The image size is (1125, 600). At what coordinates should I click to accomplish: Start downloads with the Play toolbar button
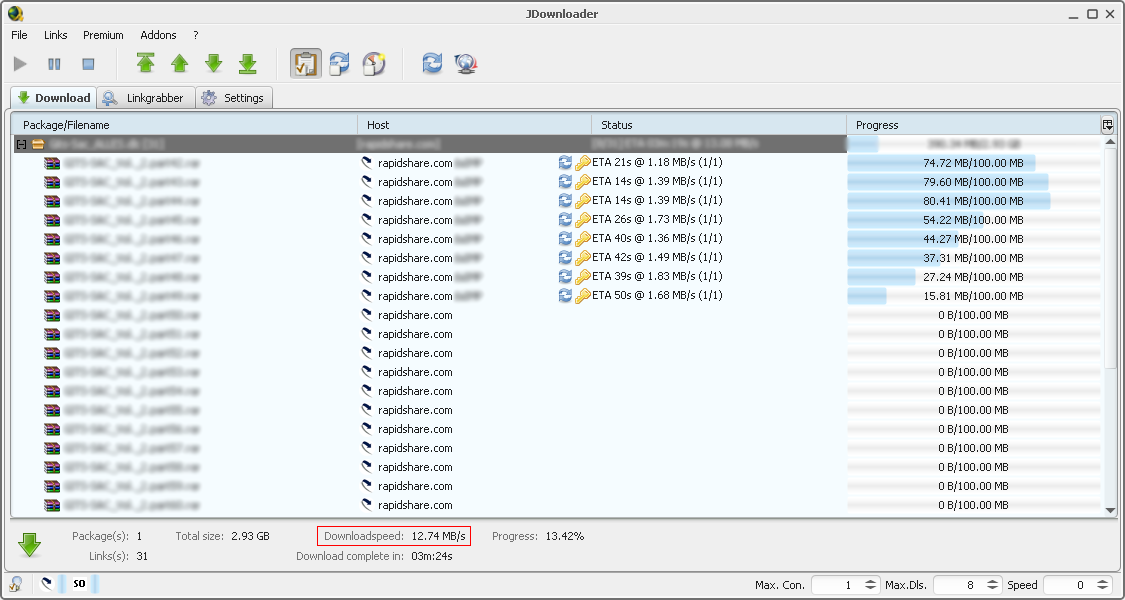pos(20,65)
